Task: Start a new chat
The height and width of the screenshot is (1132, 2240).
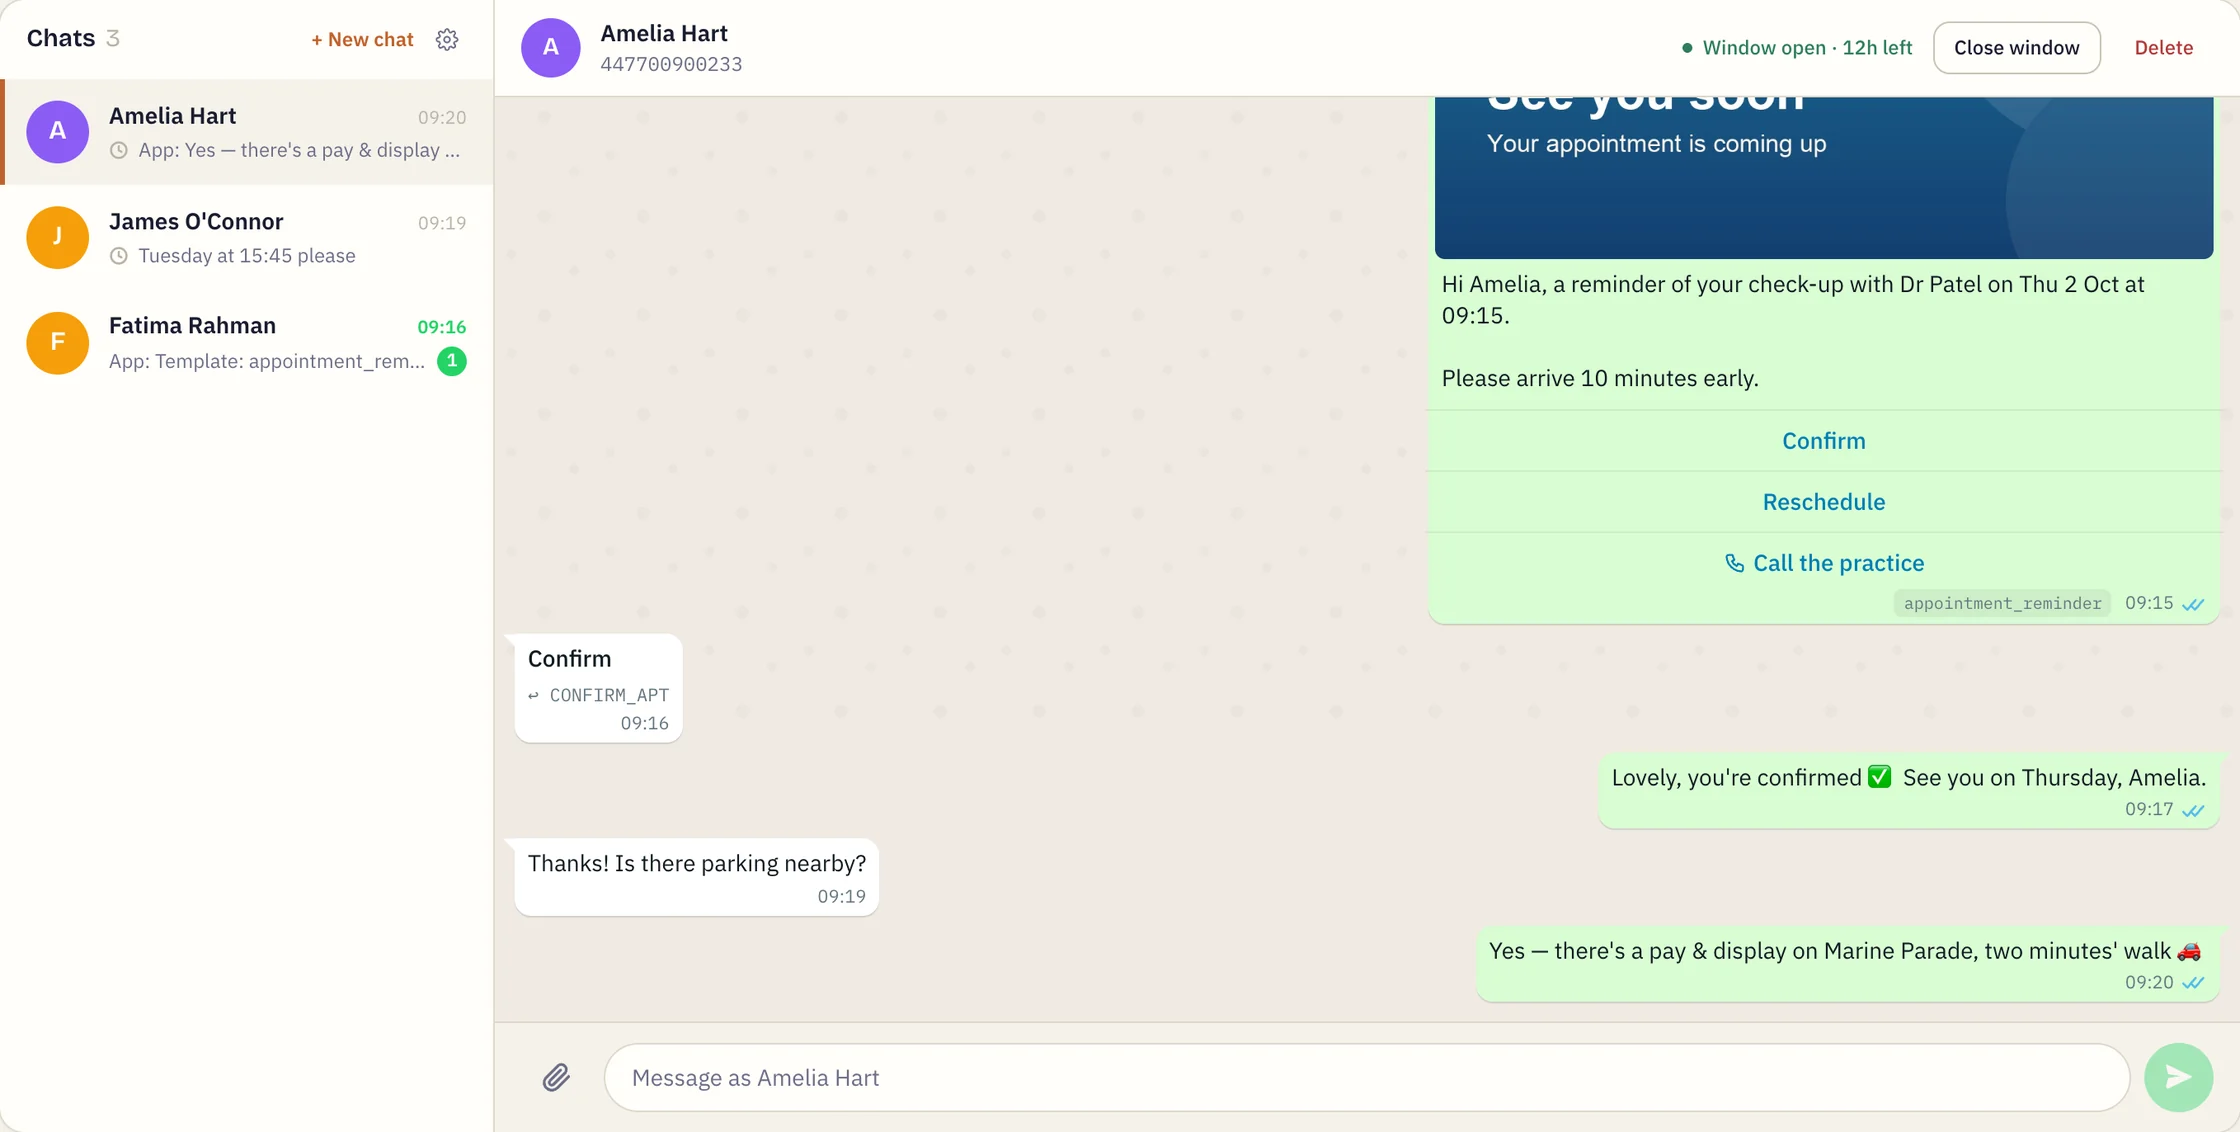Action: click(362, 39)
